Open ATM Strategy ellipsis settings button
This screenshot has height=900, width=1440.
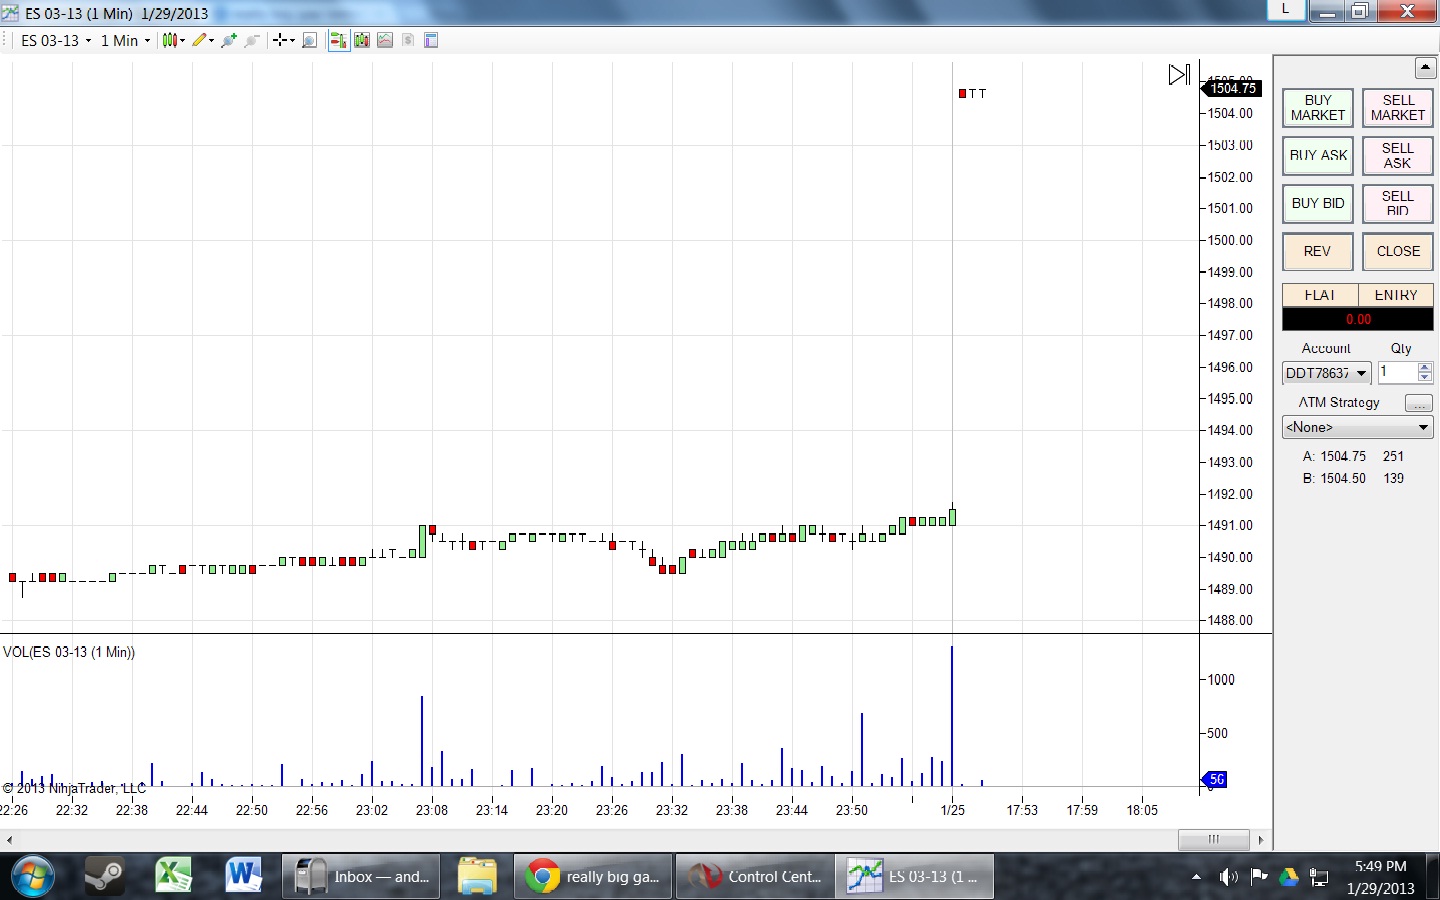pos(1418,403)
